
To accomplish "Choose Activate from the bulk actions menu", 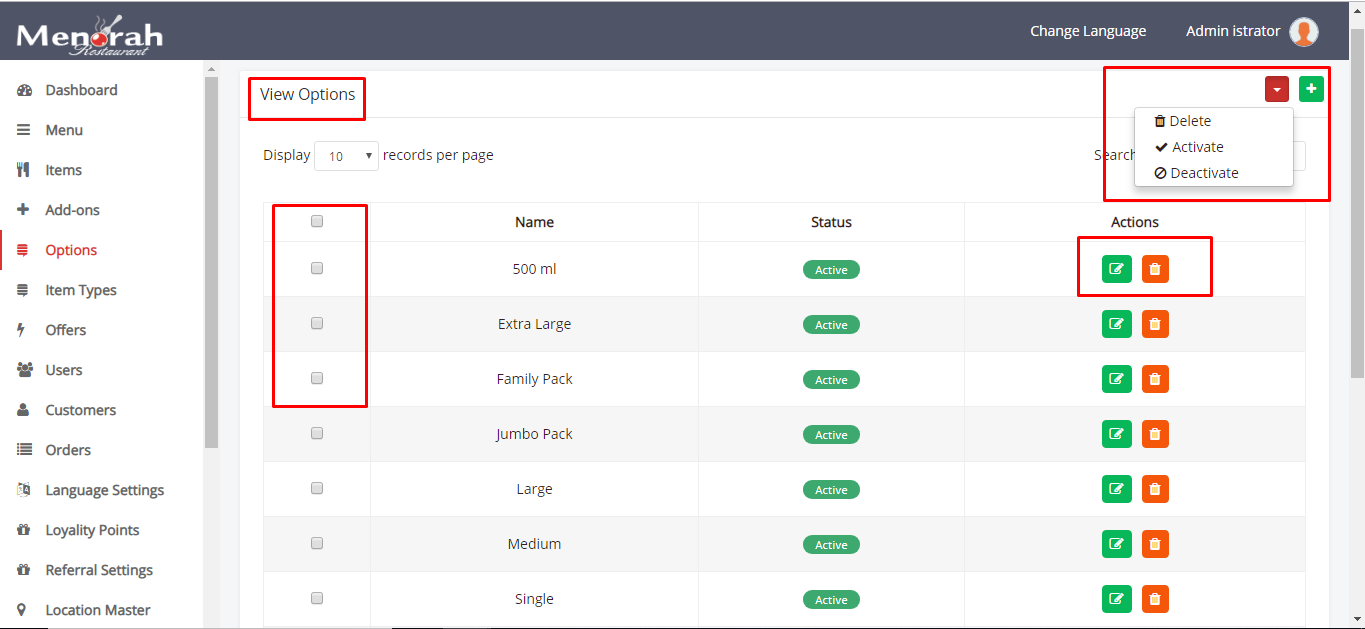I will (1197, 147).
